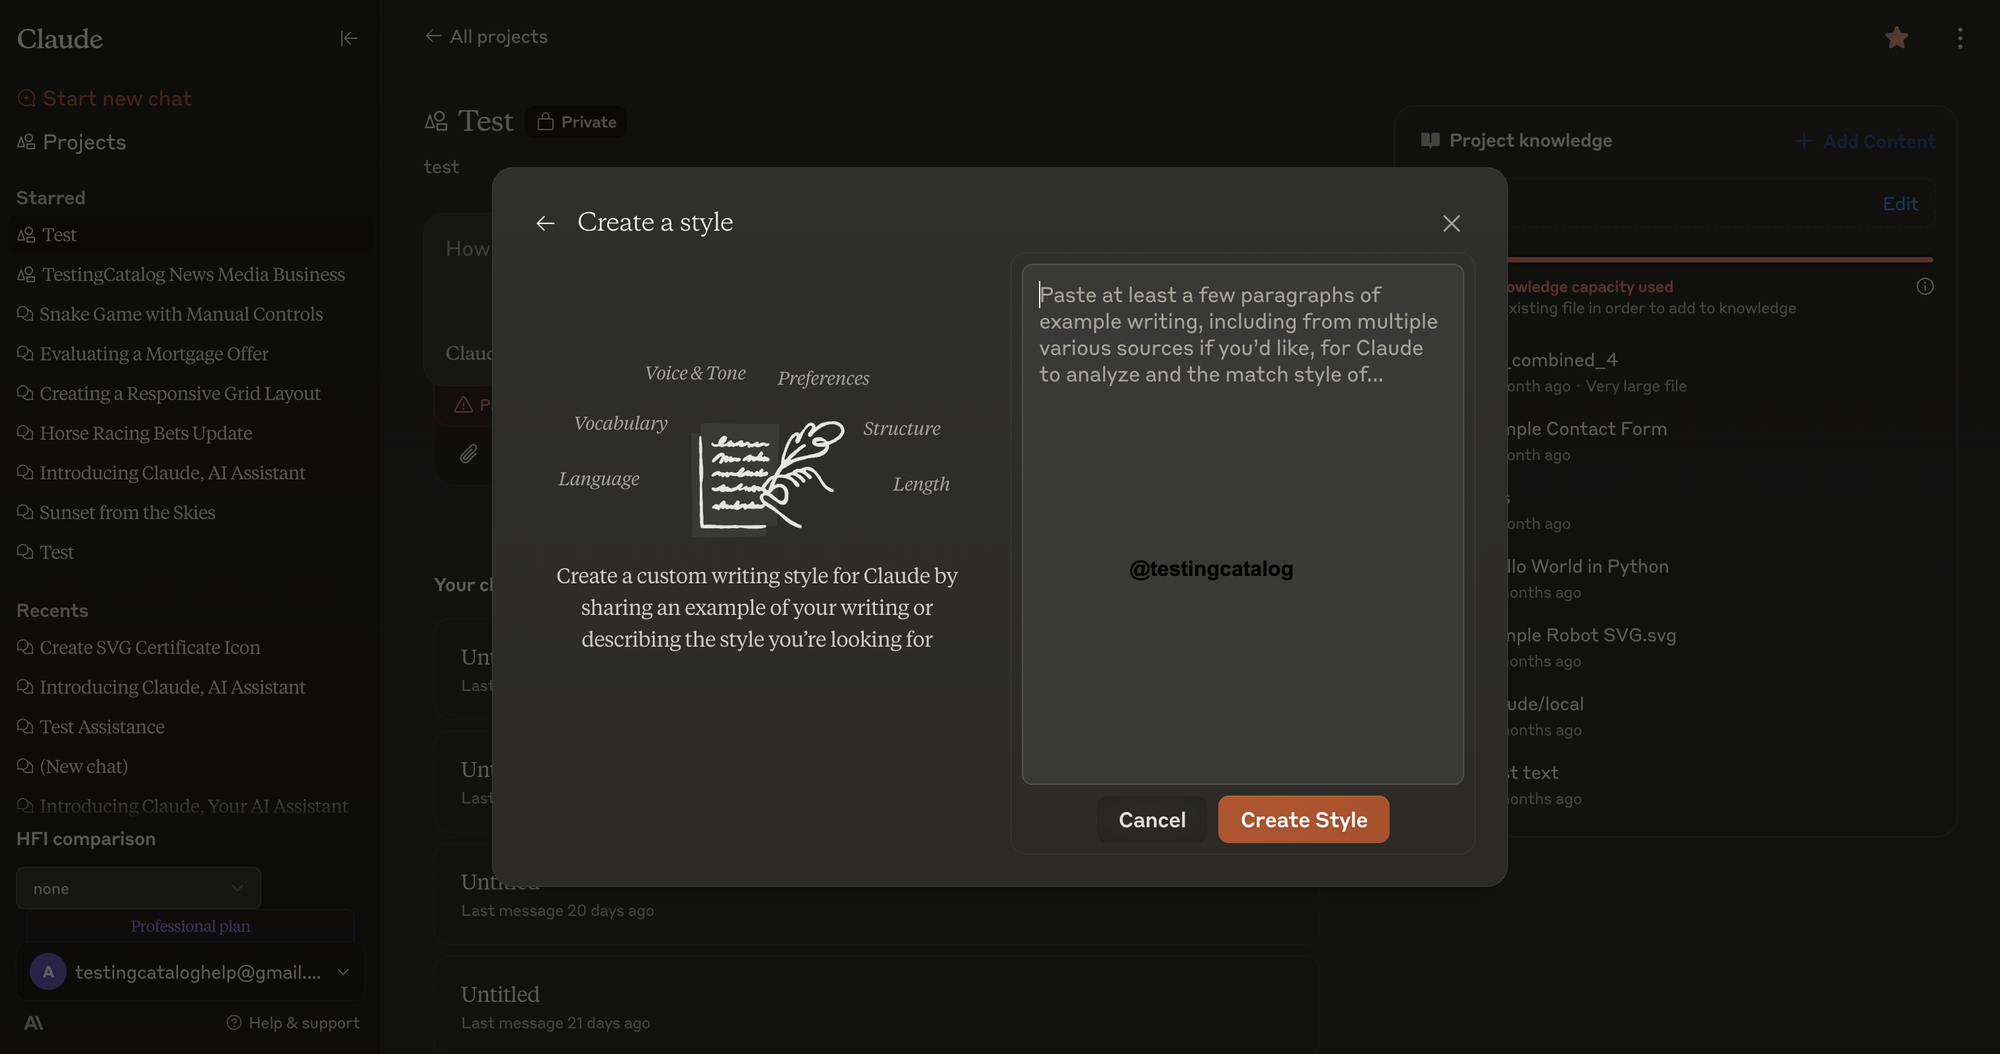Close the Create a style dialog
The image size is (2000, 1054).
point(1451,223)
